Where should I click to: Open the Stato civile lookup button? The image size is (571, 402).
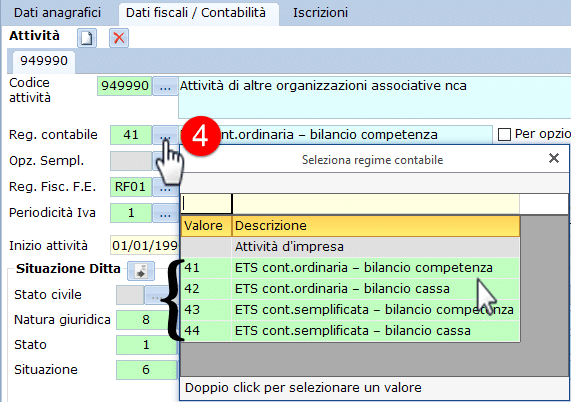click(156, 295)
